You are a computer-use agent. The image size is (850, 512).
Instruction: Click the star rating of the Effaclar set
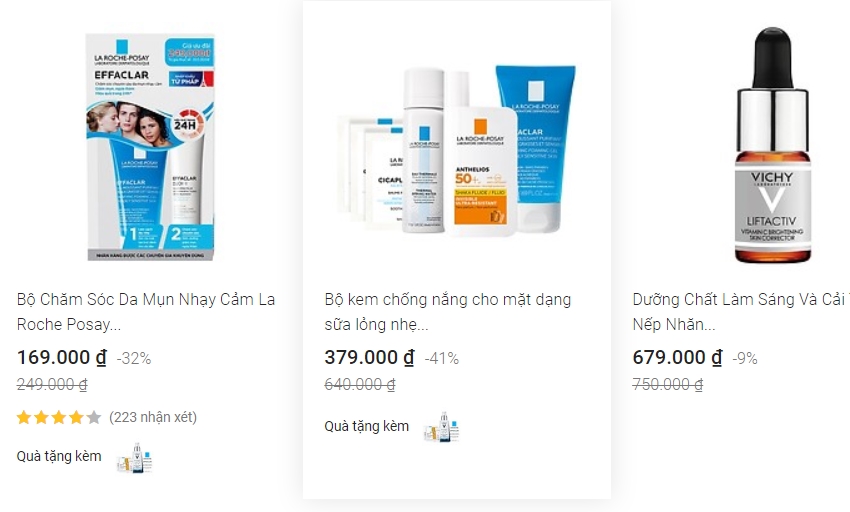tap(59, 417)
